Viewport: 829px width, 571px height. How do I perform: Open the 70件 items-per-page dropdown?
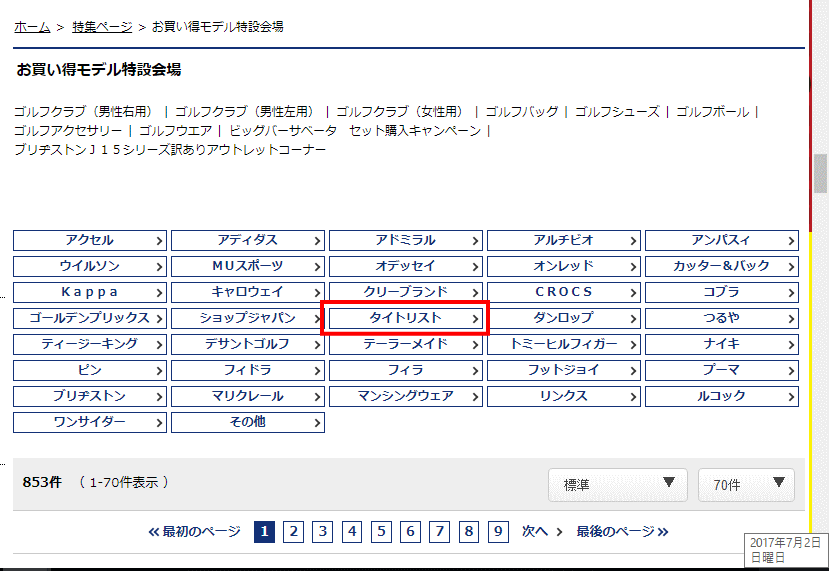746,484
